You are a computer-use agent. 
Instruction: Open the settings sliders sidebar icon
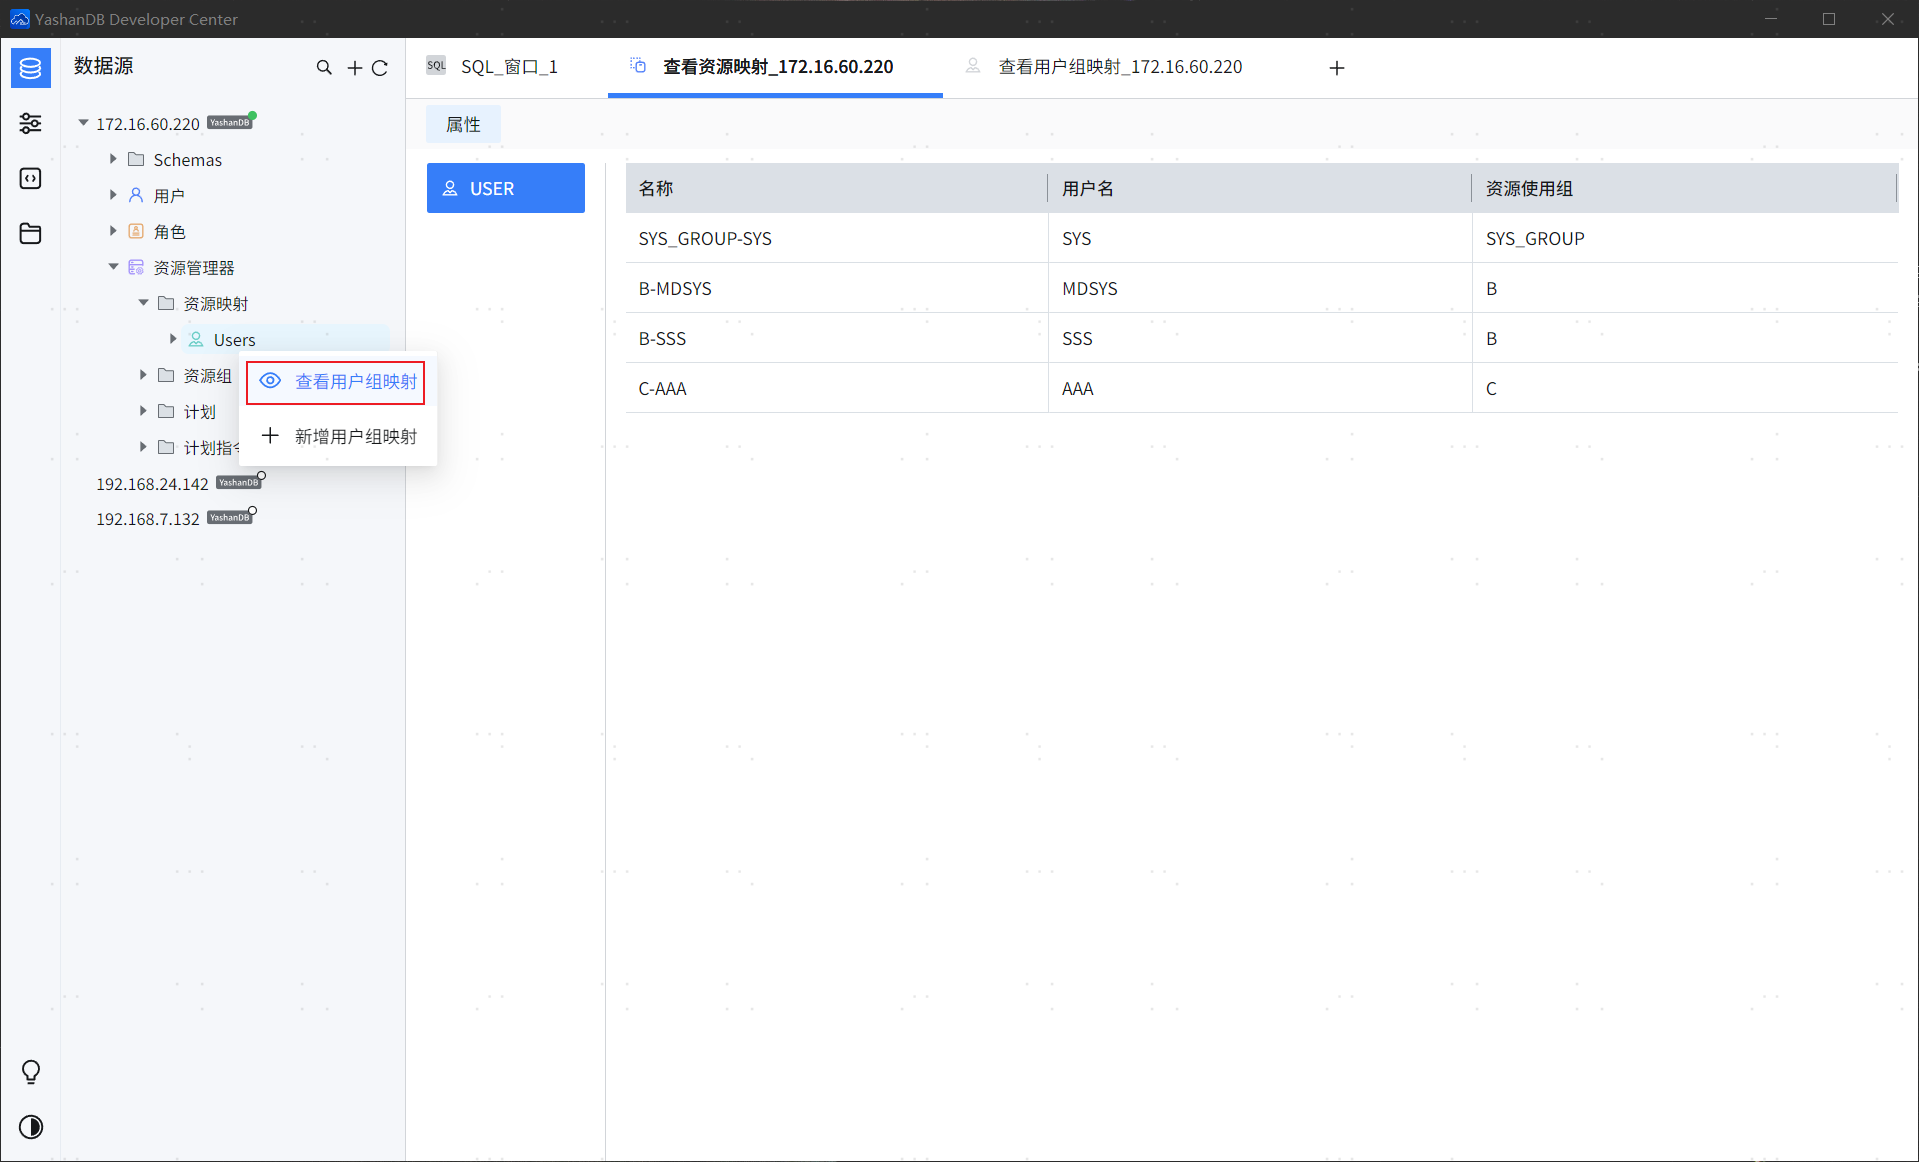click(x=31, y=123)
